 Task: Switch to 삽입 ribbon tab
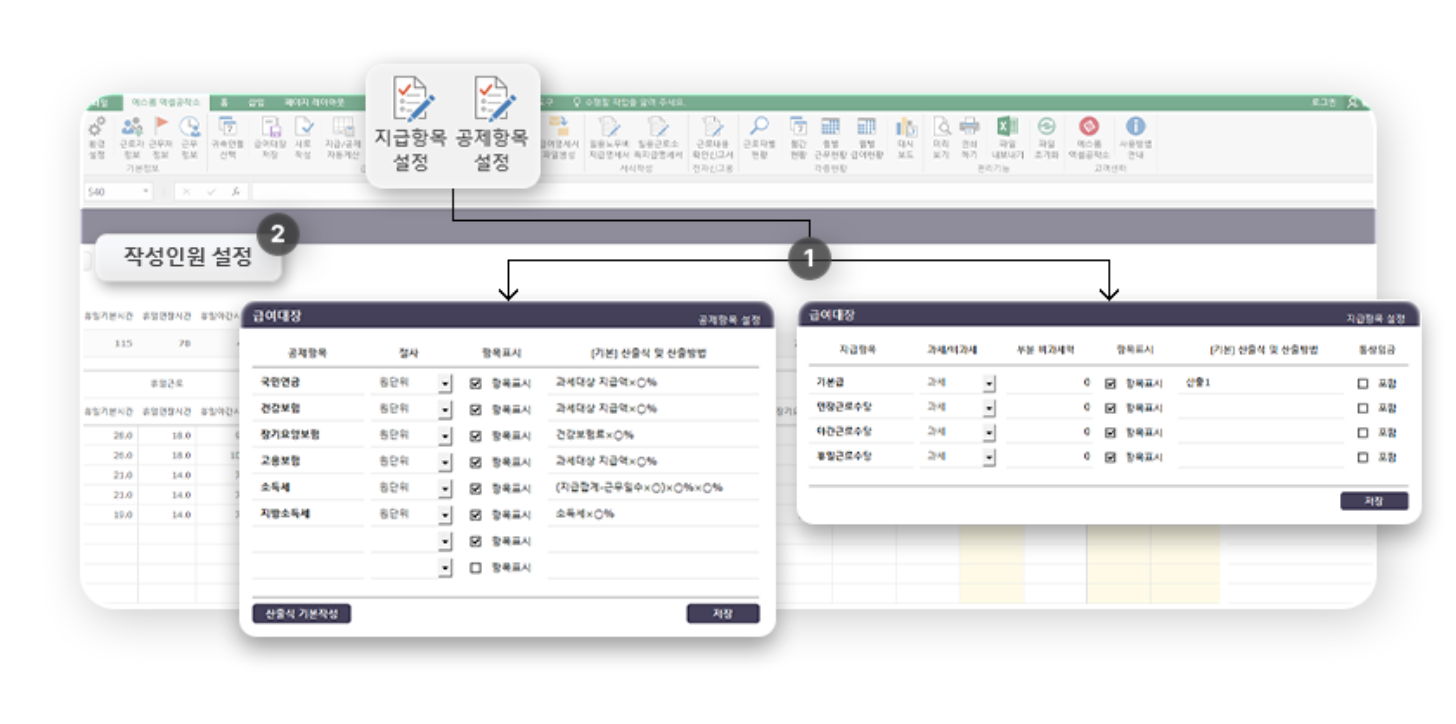coord(257,102)
